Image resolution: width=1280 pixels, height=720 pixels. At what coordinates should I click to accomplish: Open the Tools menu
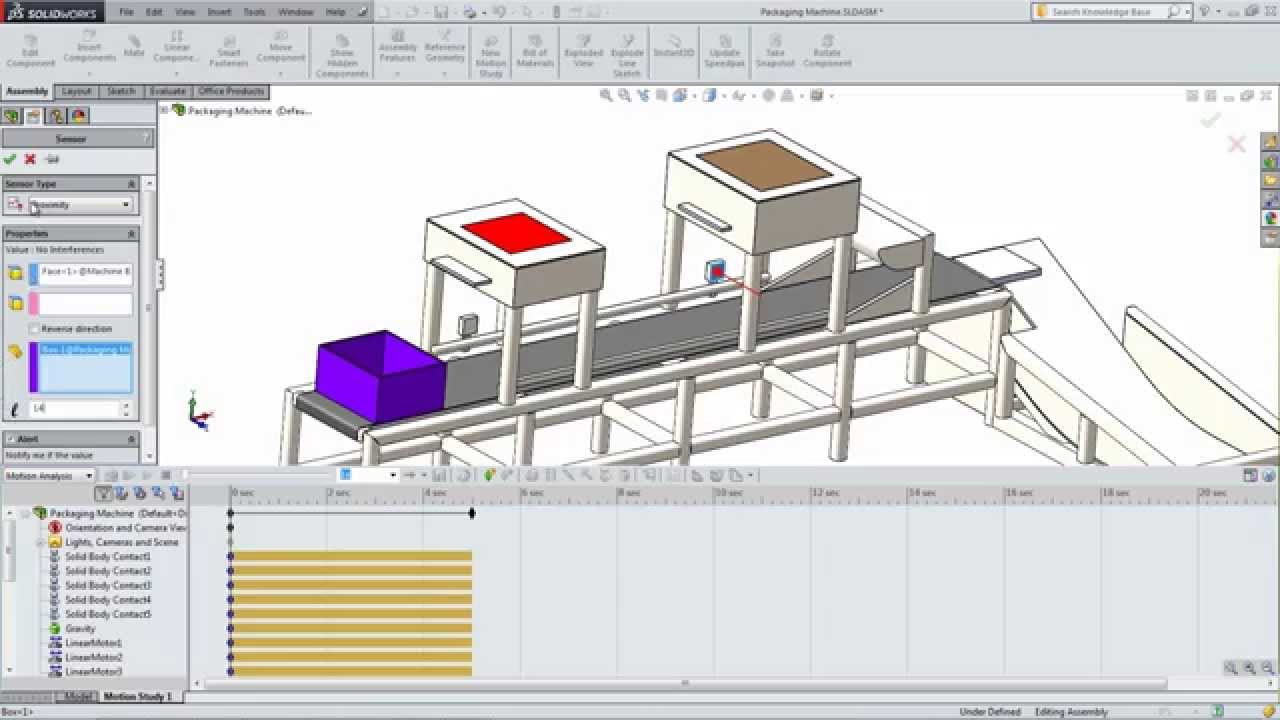255,12
